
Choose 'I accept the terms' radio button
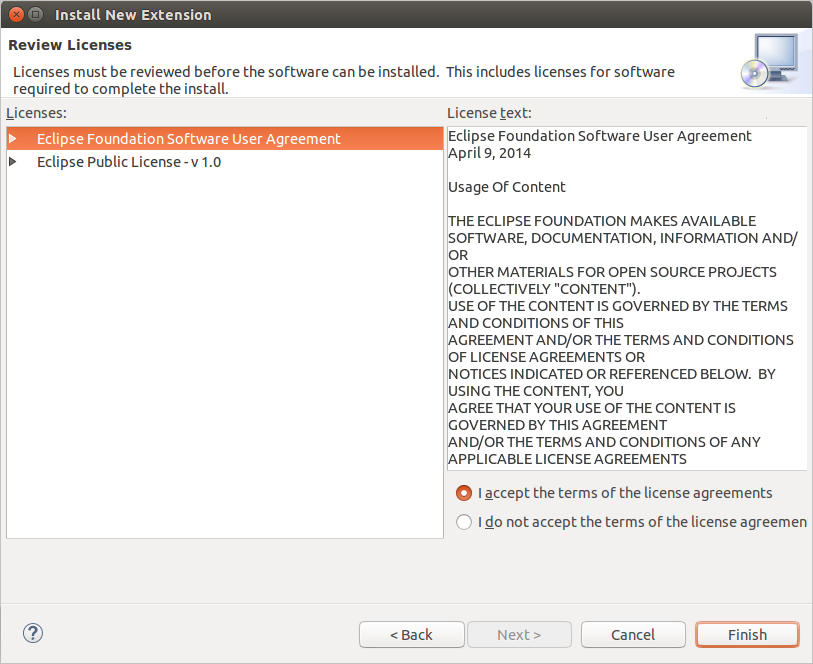464,493
